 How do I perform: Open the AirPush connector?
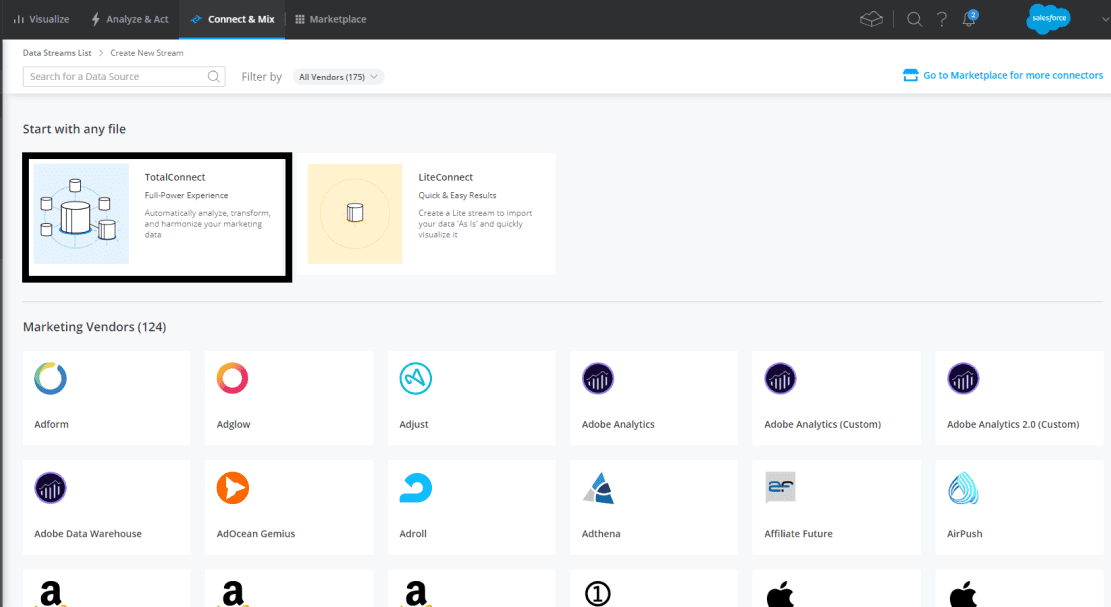point(963,488)
